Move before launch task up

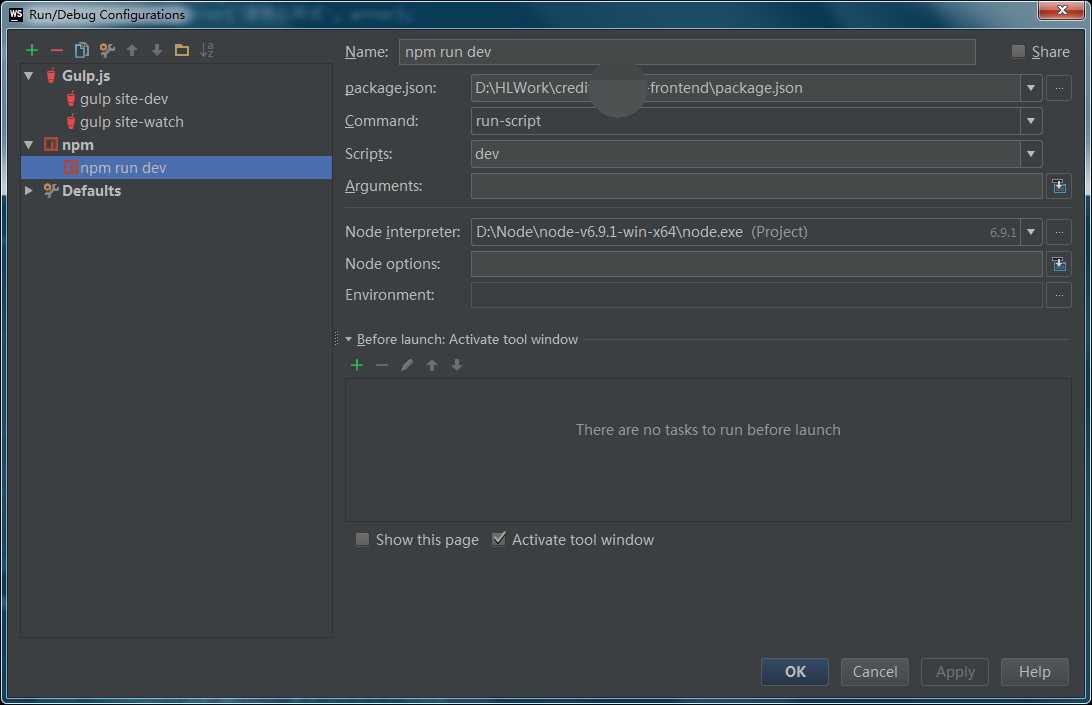coord(432,365)
